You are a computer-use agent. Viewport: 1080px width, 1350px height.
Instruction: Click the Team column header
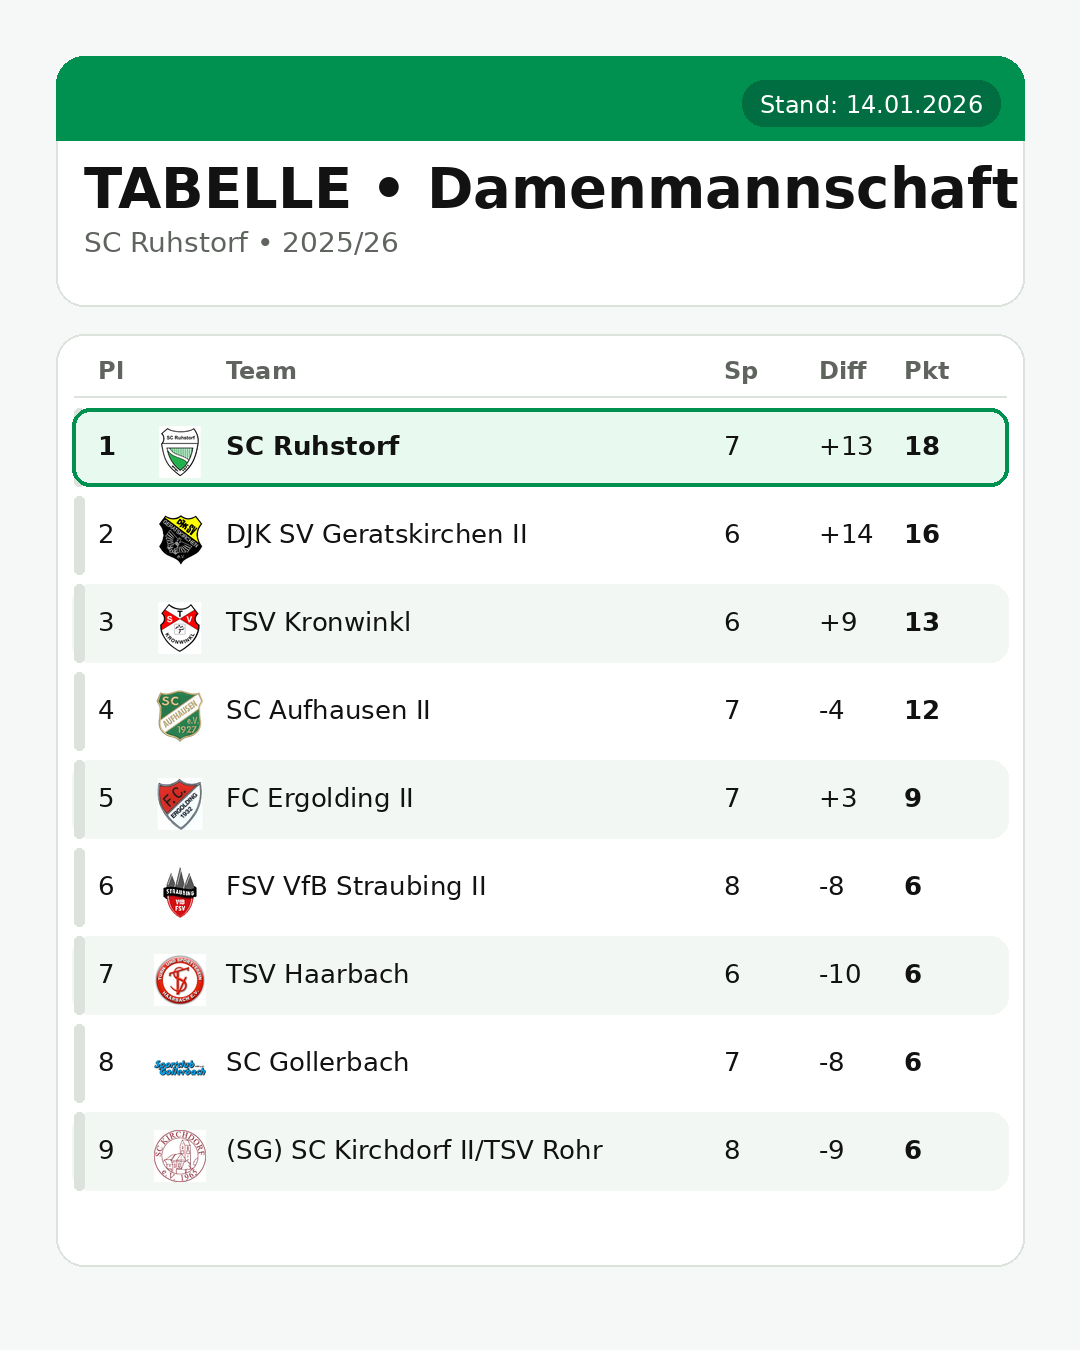tap(261, 371)
